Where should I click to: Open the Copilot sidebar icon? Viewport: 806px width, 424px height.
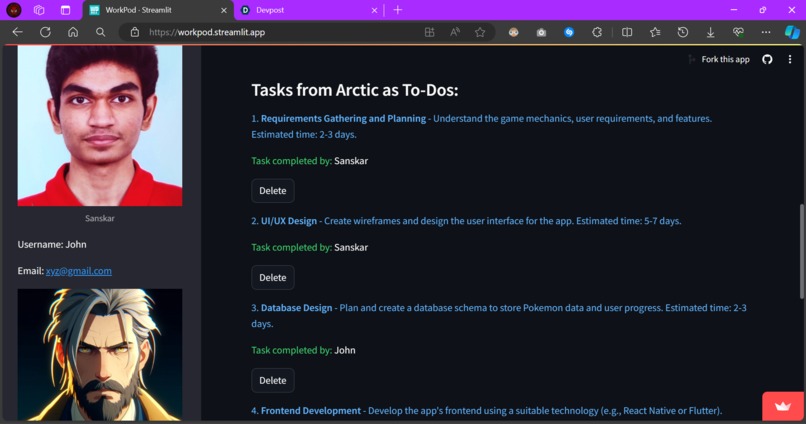click(792, 32)
